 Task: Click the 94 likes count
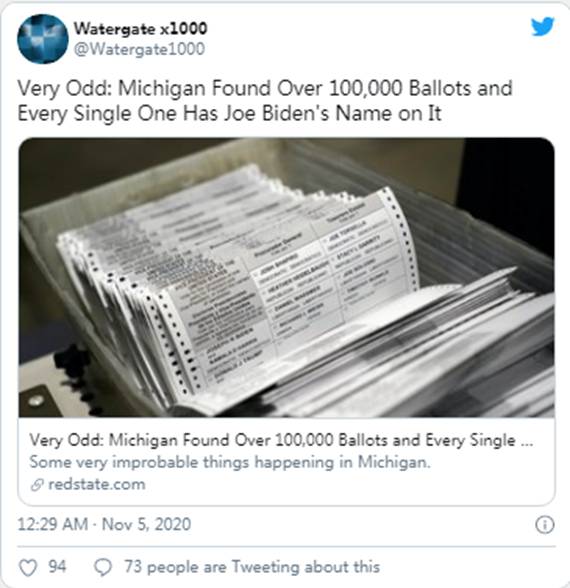57,567
